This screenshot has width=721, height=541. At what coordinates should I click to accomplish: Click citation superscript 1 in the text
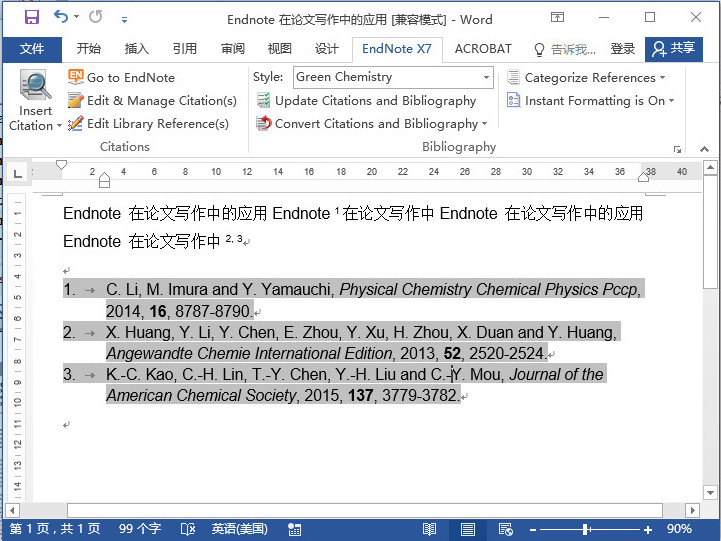point(337,211)
